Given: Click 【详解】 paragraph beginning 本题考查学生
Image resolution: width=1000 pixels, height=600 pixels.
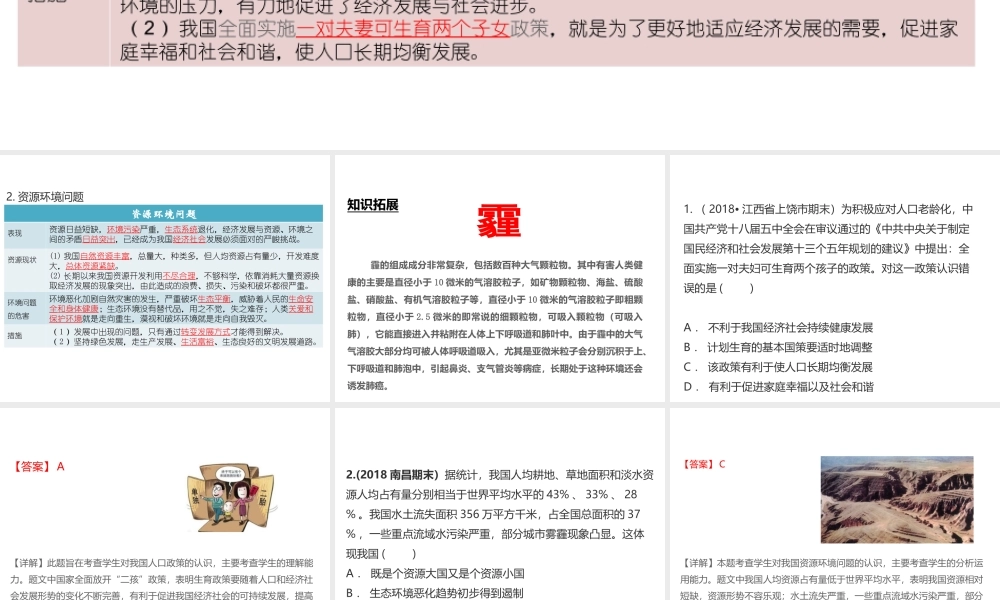Looking at the screenshot, I should [x=832, y=579].
